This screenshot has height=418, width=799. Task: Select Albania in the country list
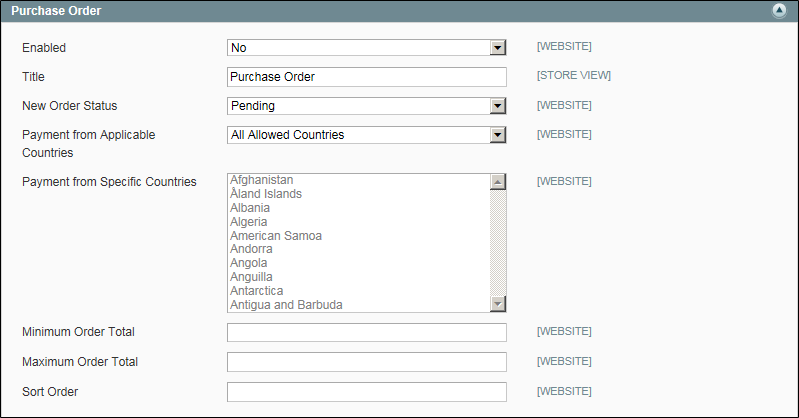coord(359,207)
